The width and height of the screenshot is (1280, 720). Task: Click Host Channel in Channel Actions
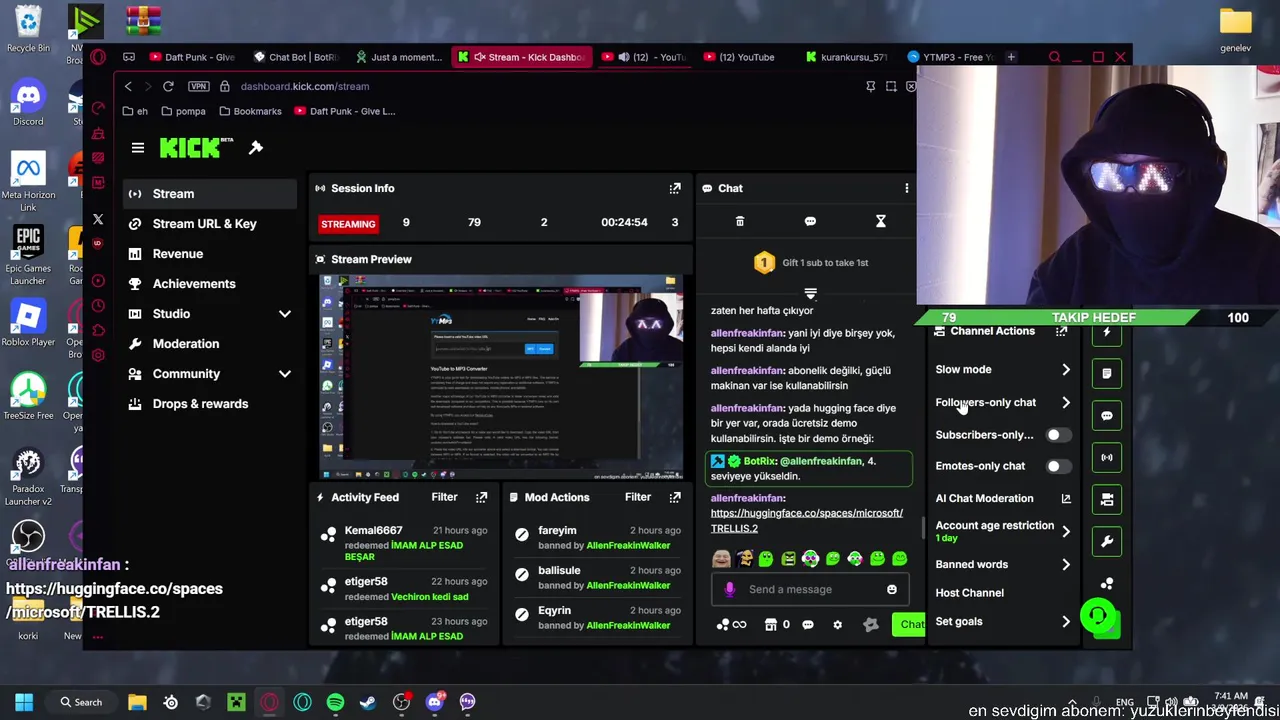pyautogui.click(x=969, y=593)
